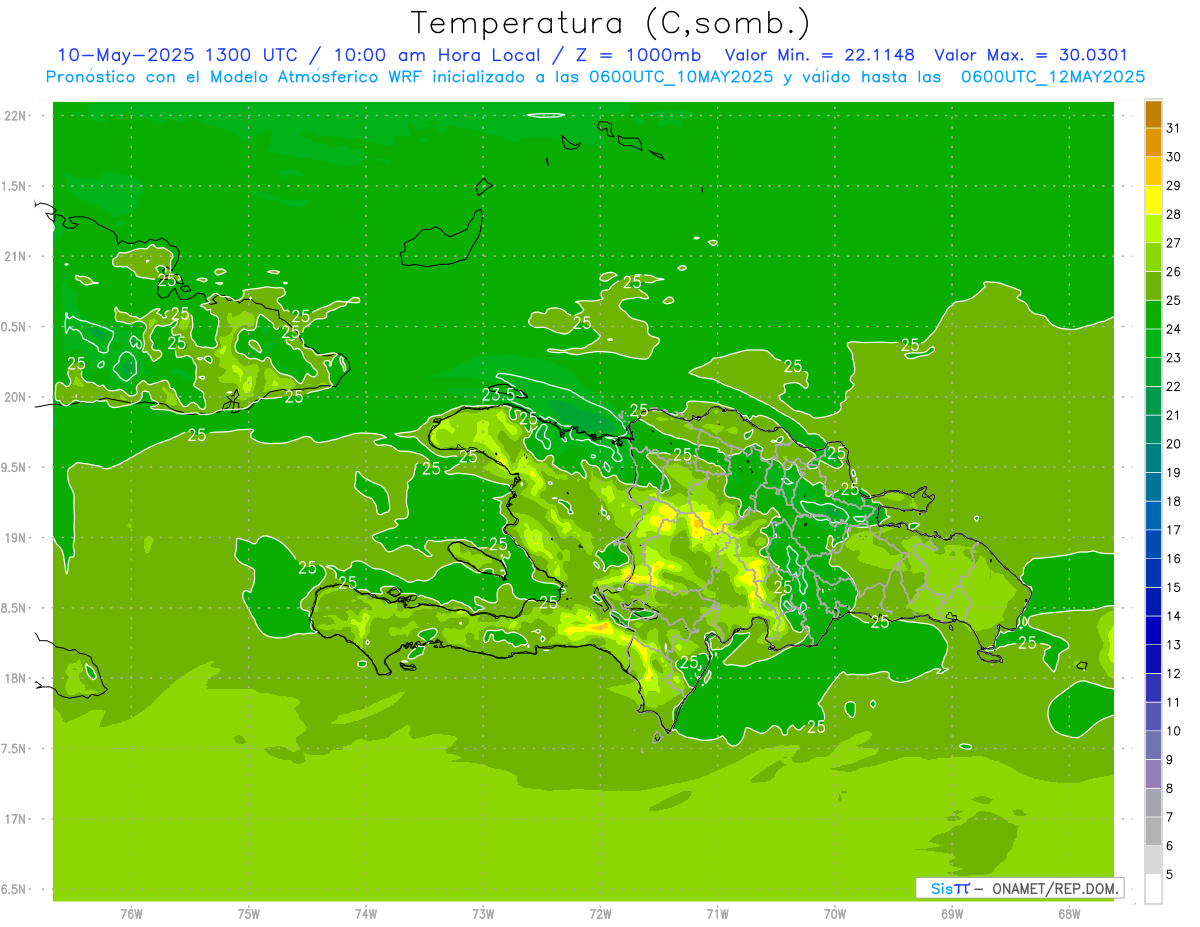Click the 74W longitude axis label
The width and height of the screenshot is (1200, 927).
click(365, 914)
